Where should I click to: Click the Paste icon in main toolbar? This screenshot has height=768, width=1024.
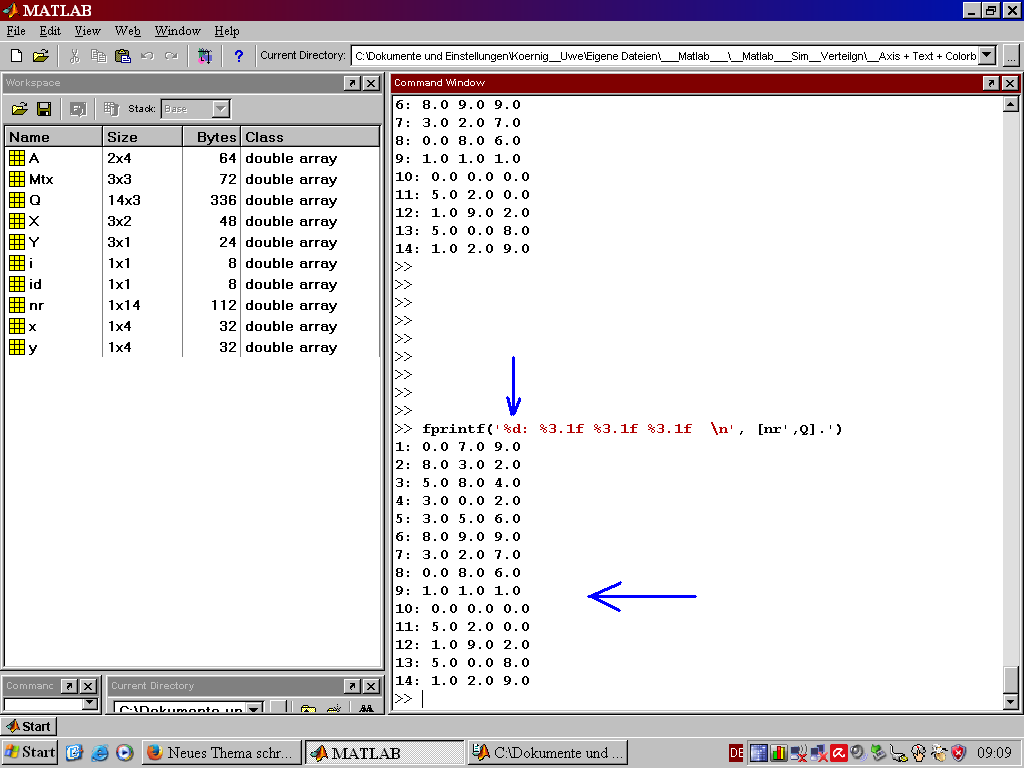point(123,56)
